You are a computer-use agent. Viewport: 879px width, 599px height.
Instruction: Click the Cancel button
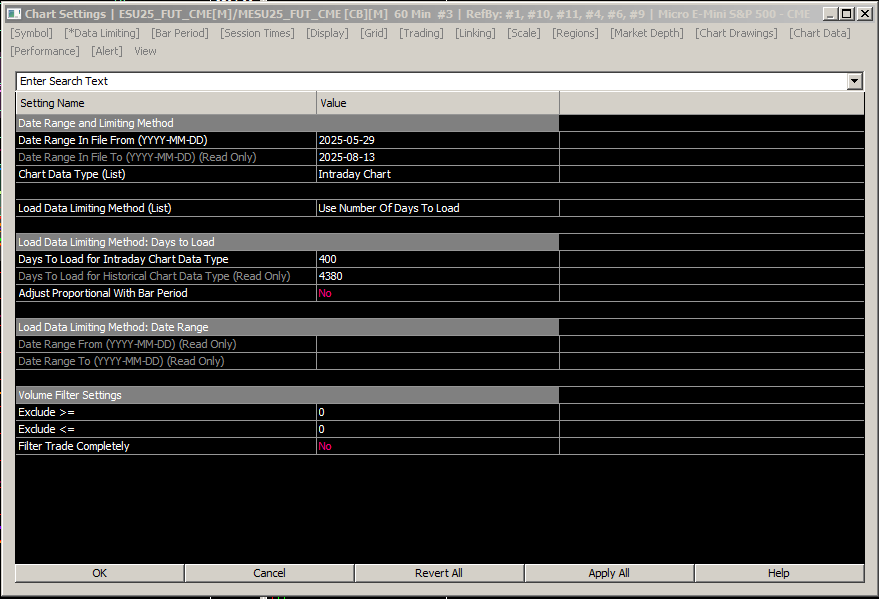[x=269, y=573]
